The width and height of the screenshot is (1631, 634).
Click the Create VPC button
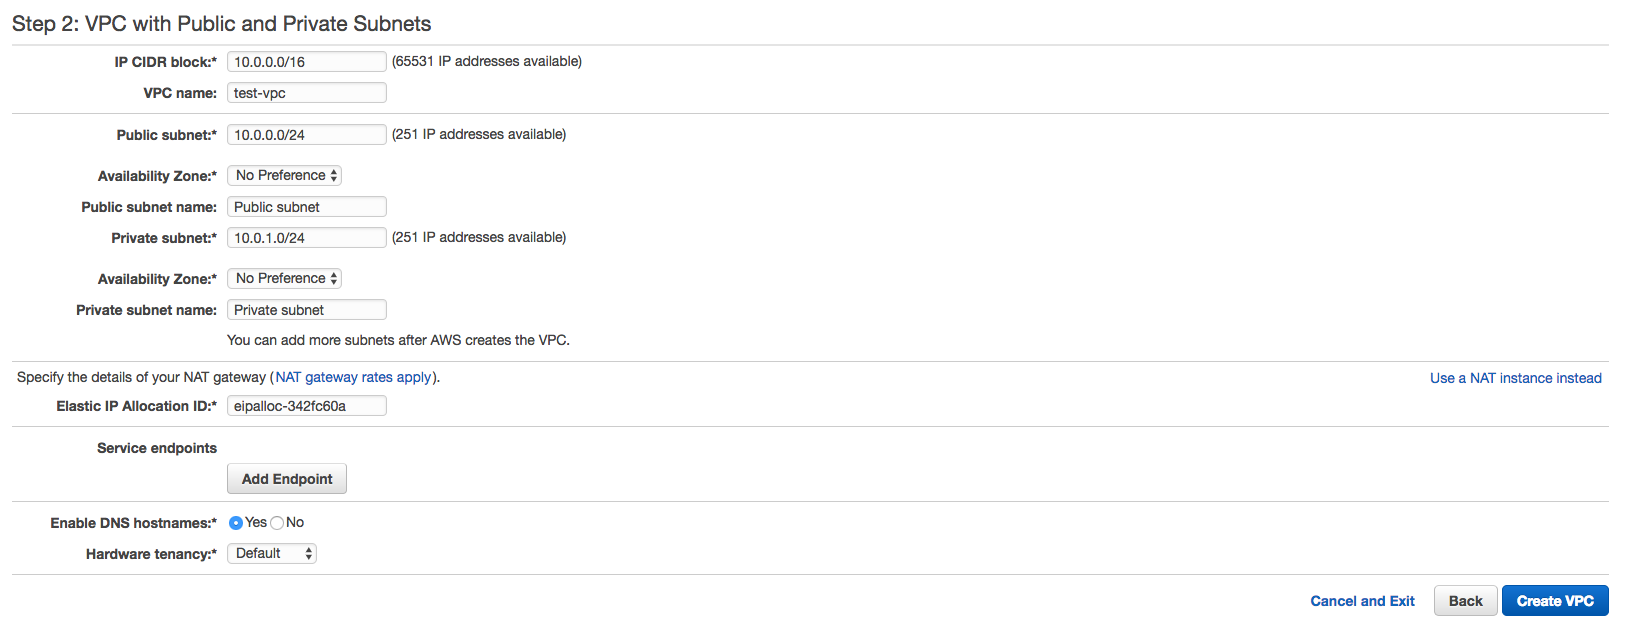click(x=1555, y=601)
